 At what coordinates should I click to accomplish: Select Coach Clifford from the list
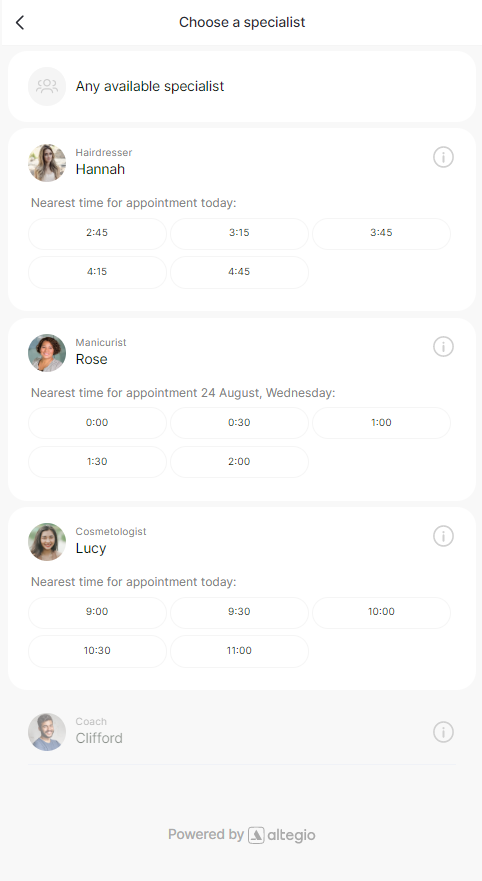coord(242,732)
